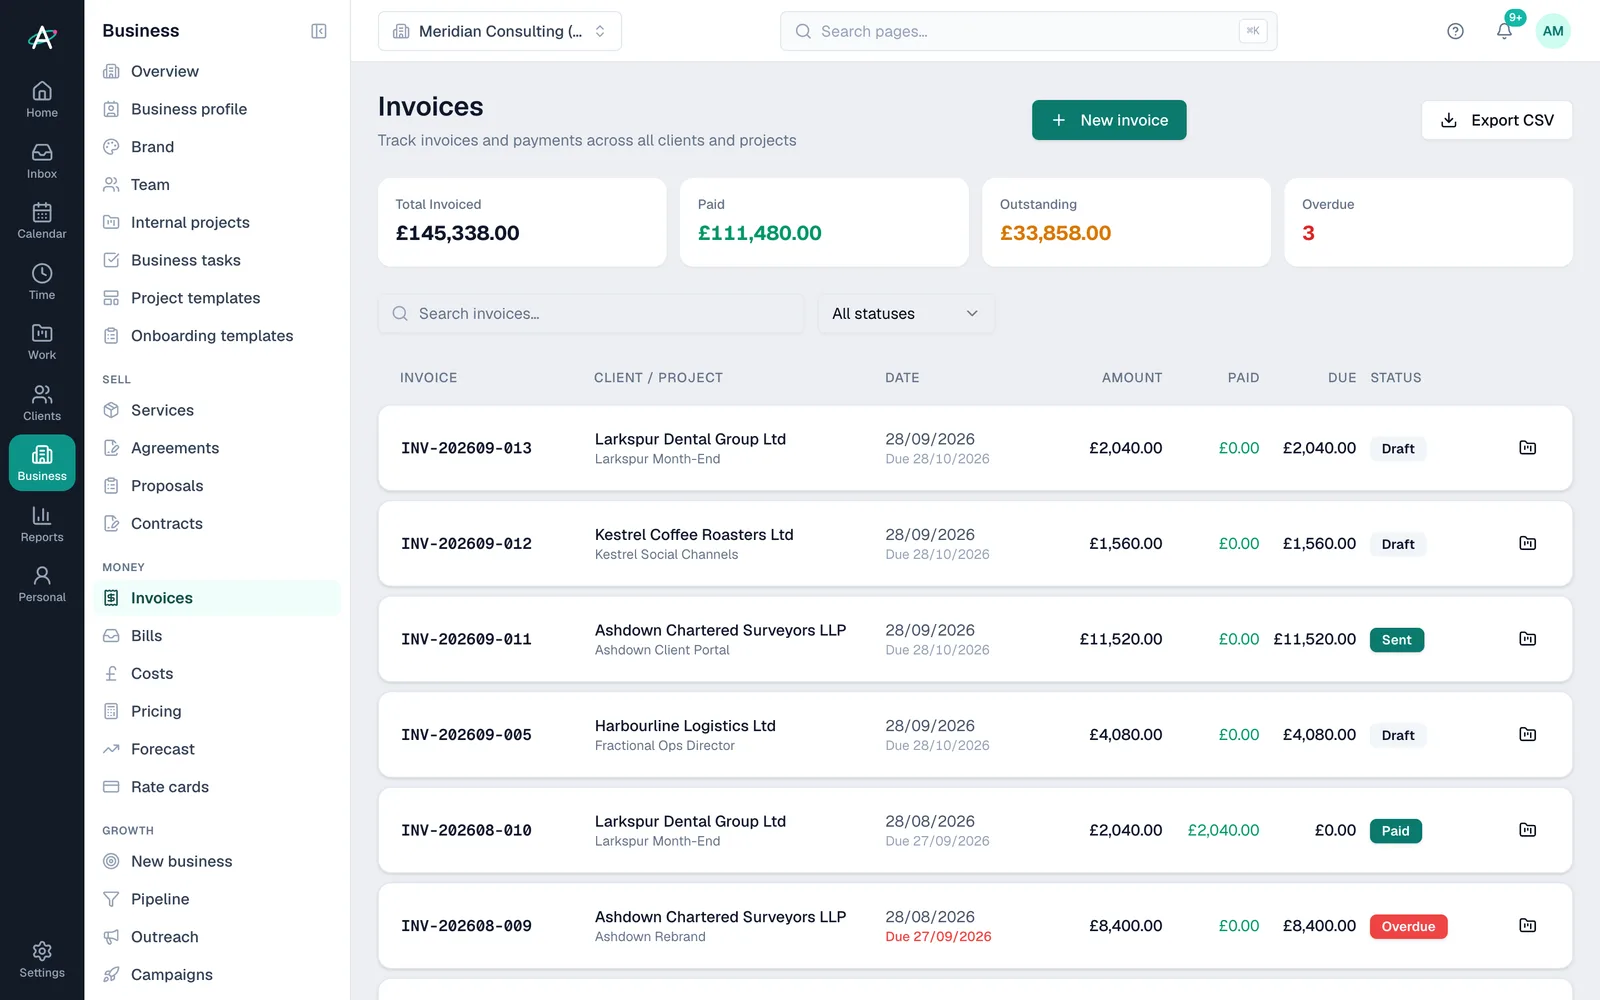The width and height of the screenshot is (1600, 1000).
Task: Open notifications bell icon
Action: 1504,31
